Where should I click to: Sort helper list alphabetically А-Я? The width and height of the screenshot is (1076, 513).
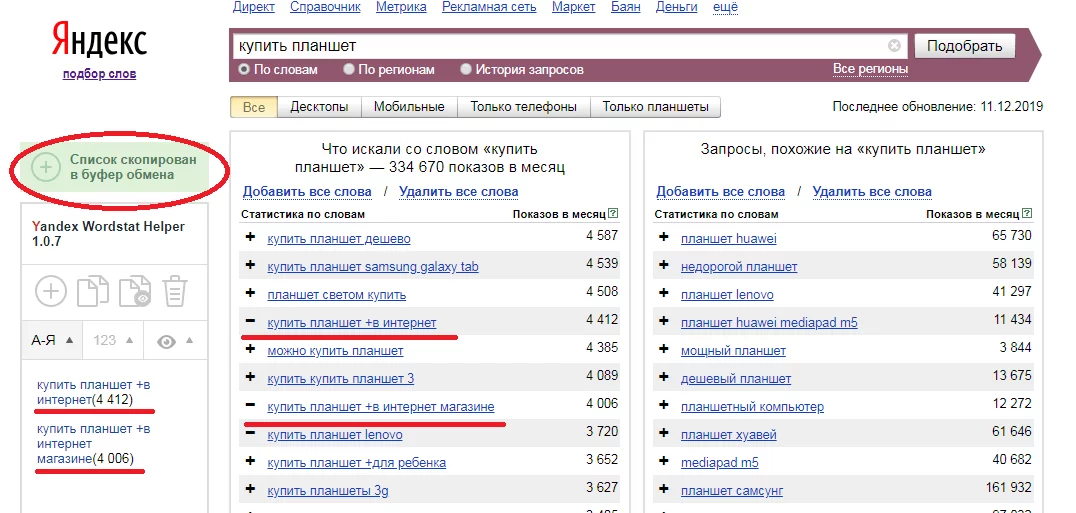tap(52, 340)
